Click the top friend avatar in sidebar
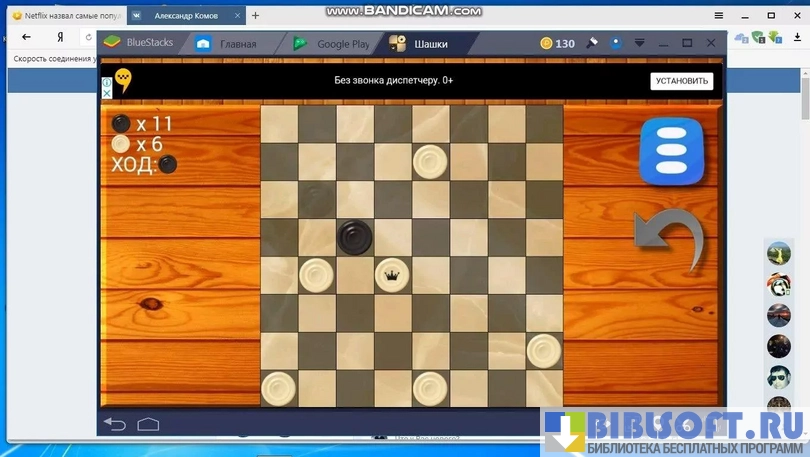Viewport: 810px width, 457px height. [x=779, y=253]
